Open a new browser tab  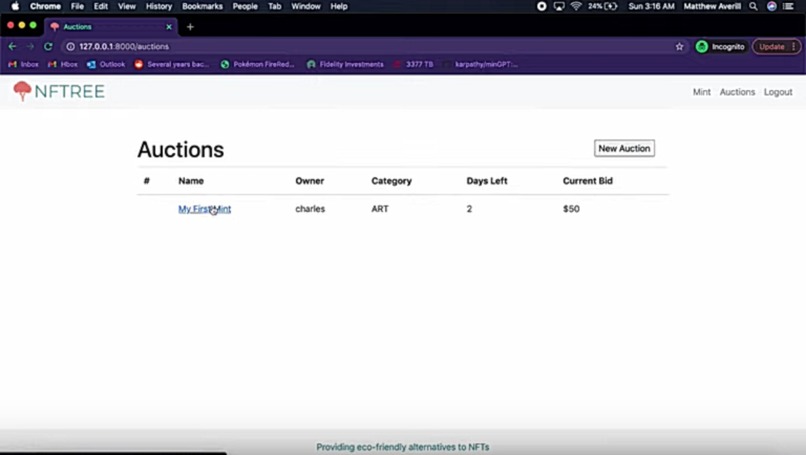pyautogui.click(x=190, y=27)
